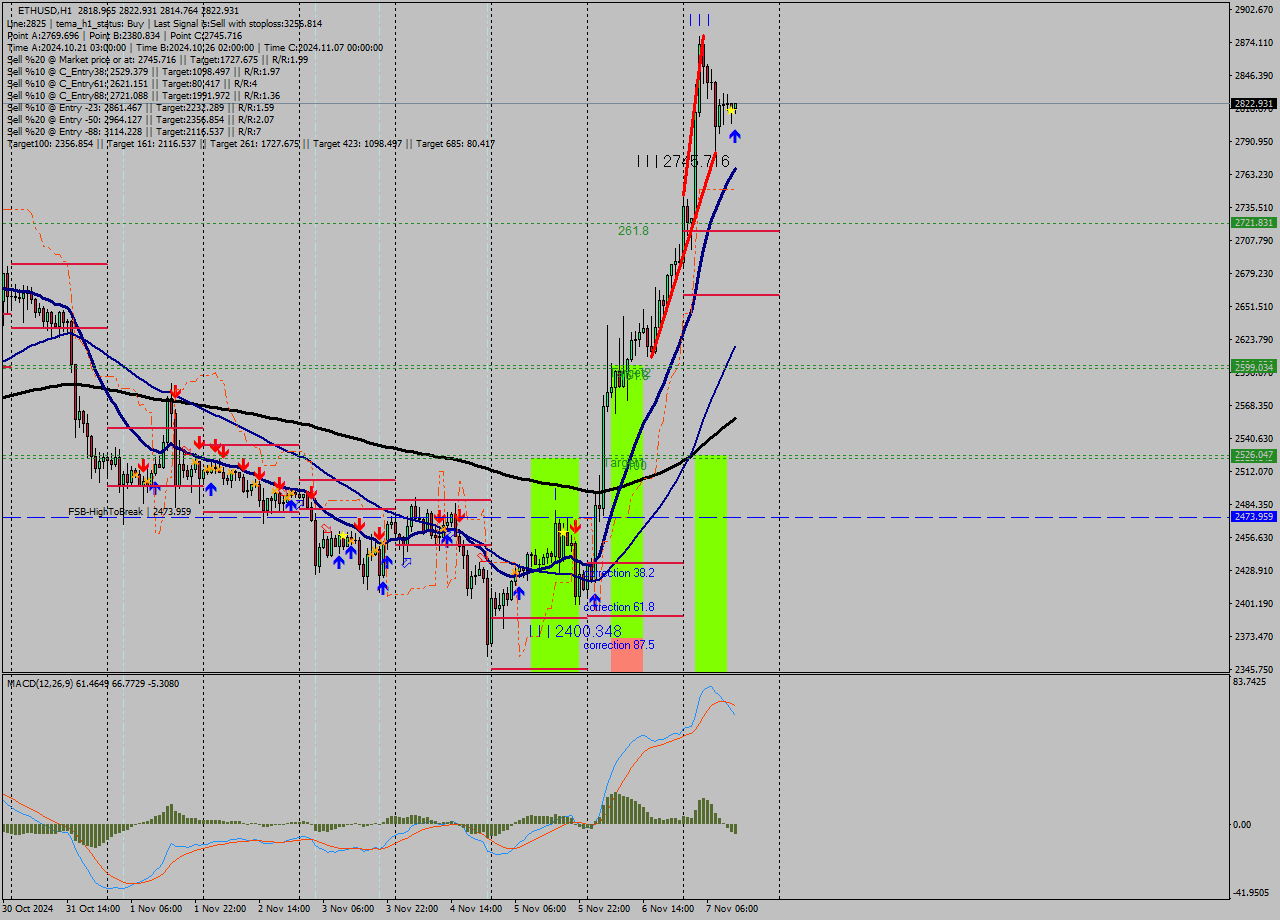Click the 'Target100: 2356.854' targets line
The width and height of the screenshot is (1280, 920).
[x=250, y=143]
